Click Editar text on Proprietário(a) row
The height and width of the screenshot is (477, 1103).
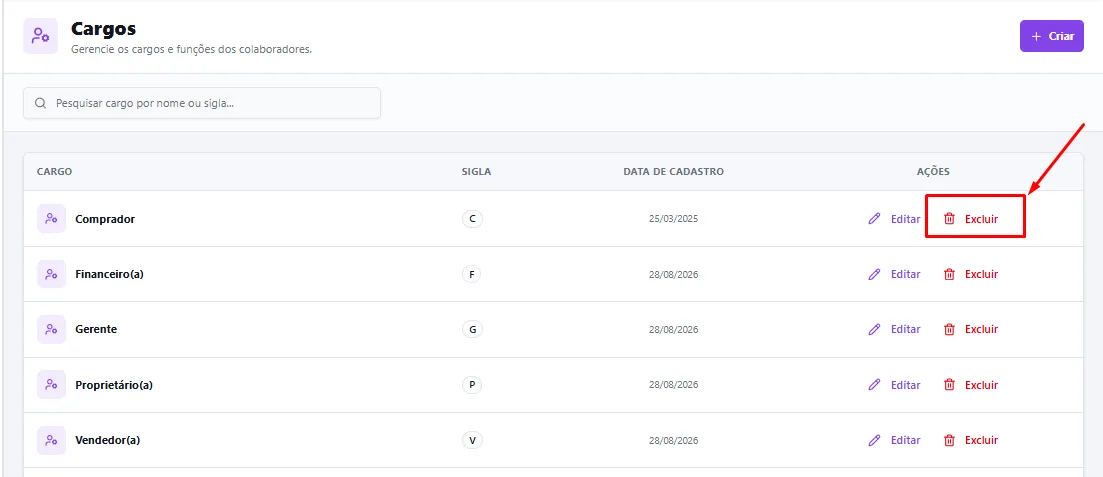point(905,385)
